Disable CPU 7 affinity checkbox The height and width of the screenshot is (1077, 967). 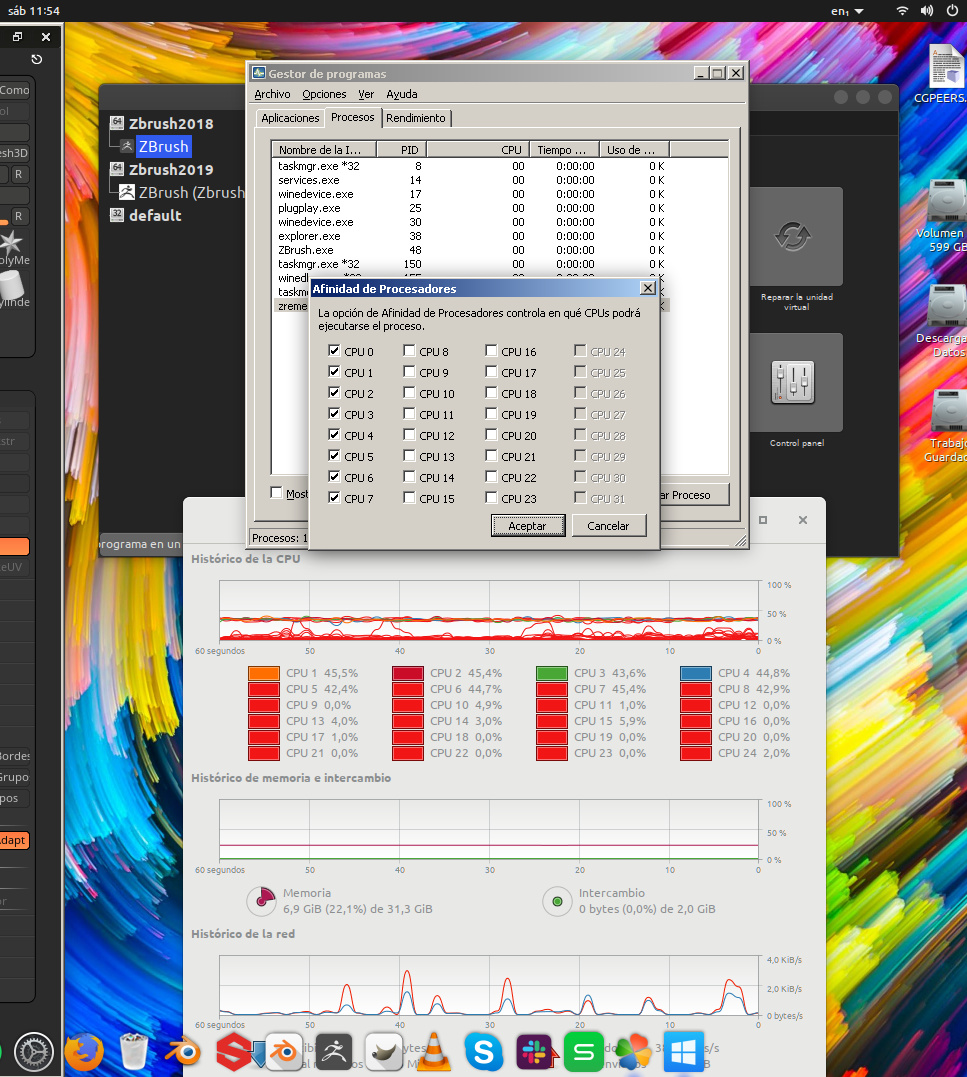334,498
